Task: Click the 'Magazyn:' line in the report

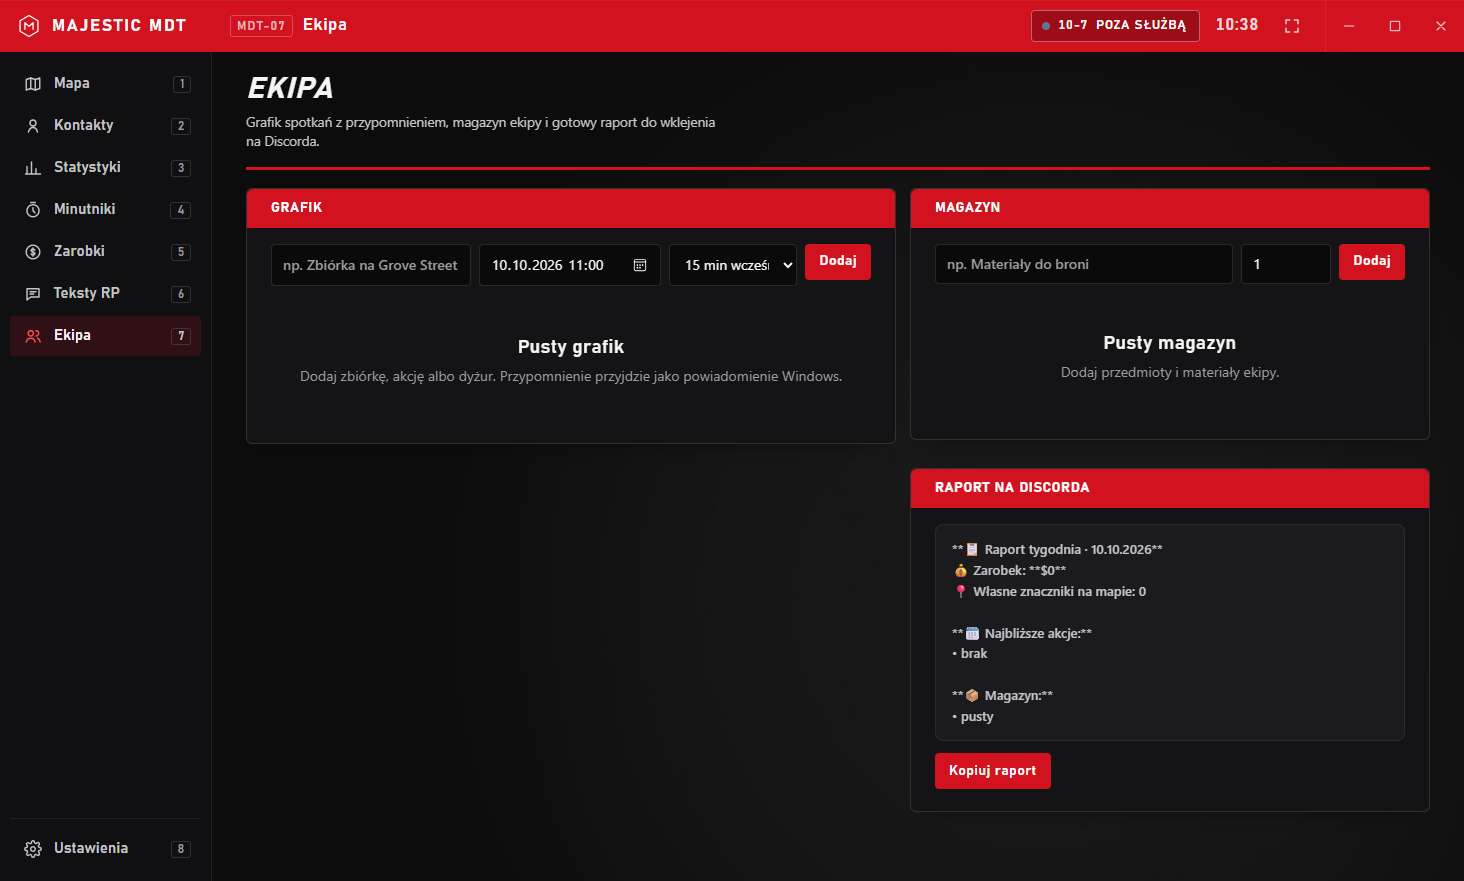Action: [1002, 696]
